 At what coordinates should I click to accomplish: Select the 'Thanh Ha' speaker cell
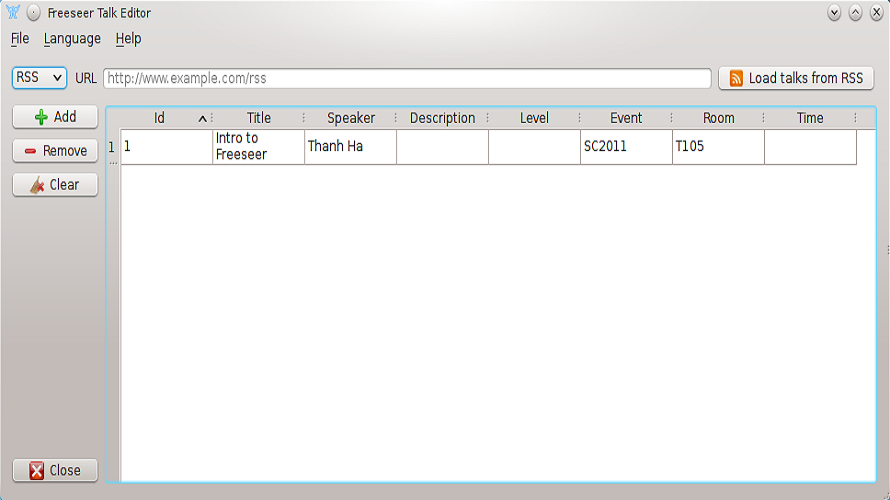pyautogui.click(x=350, y=146)
